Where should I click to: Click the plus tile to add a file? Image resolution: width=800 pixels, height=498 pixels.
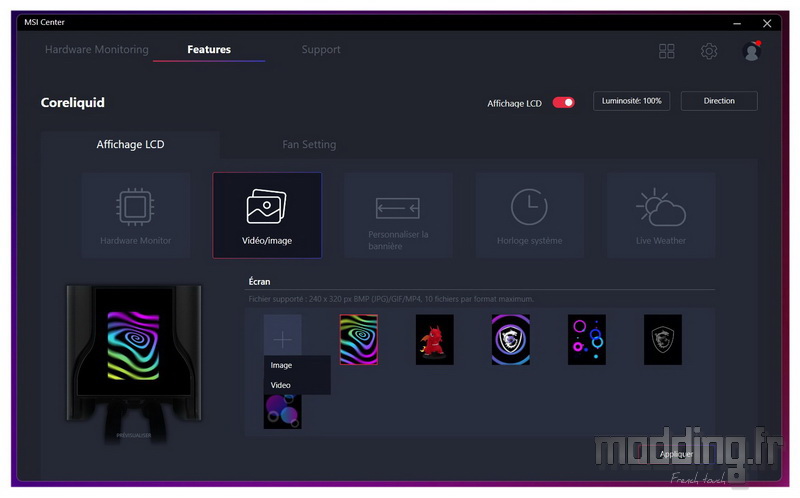(x=282, y=339)
